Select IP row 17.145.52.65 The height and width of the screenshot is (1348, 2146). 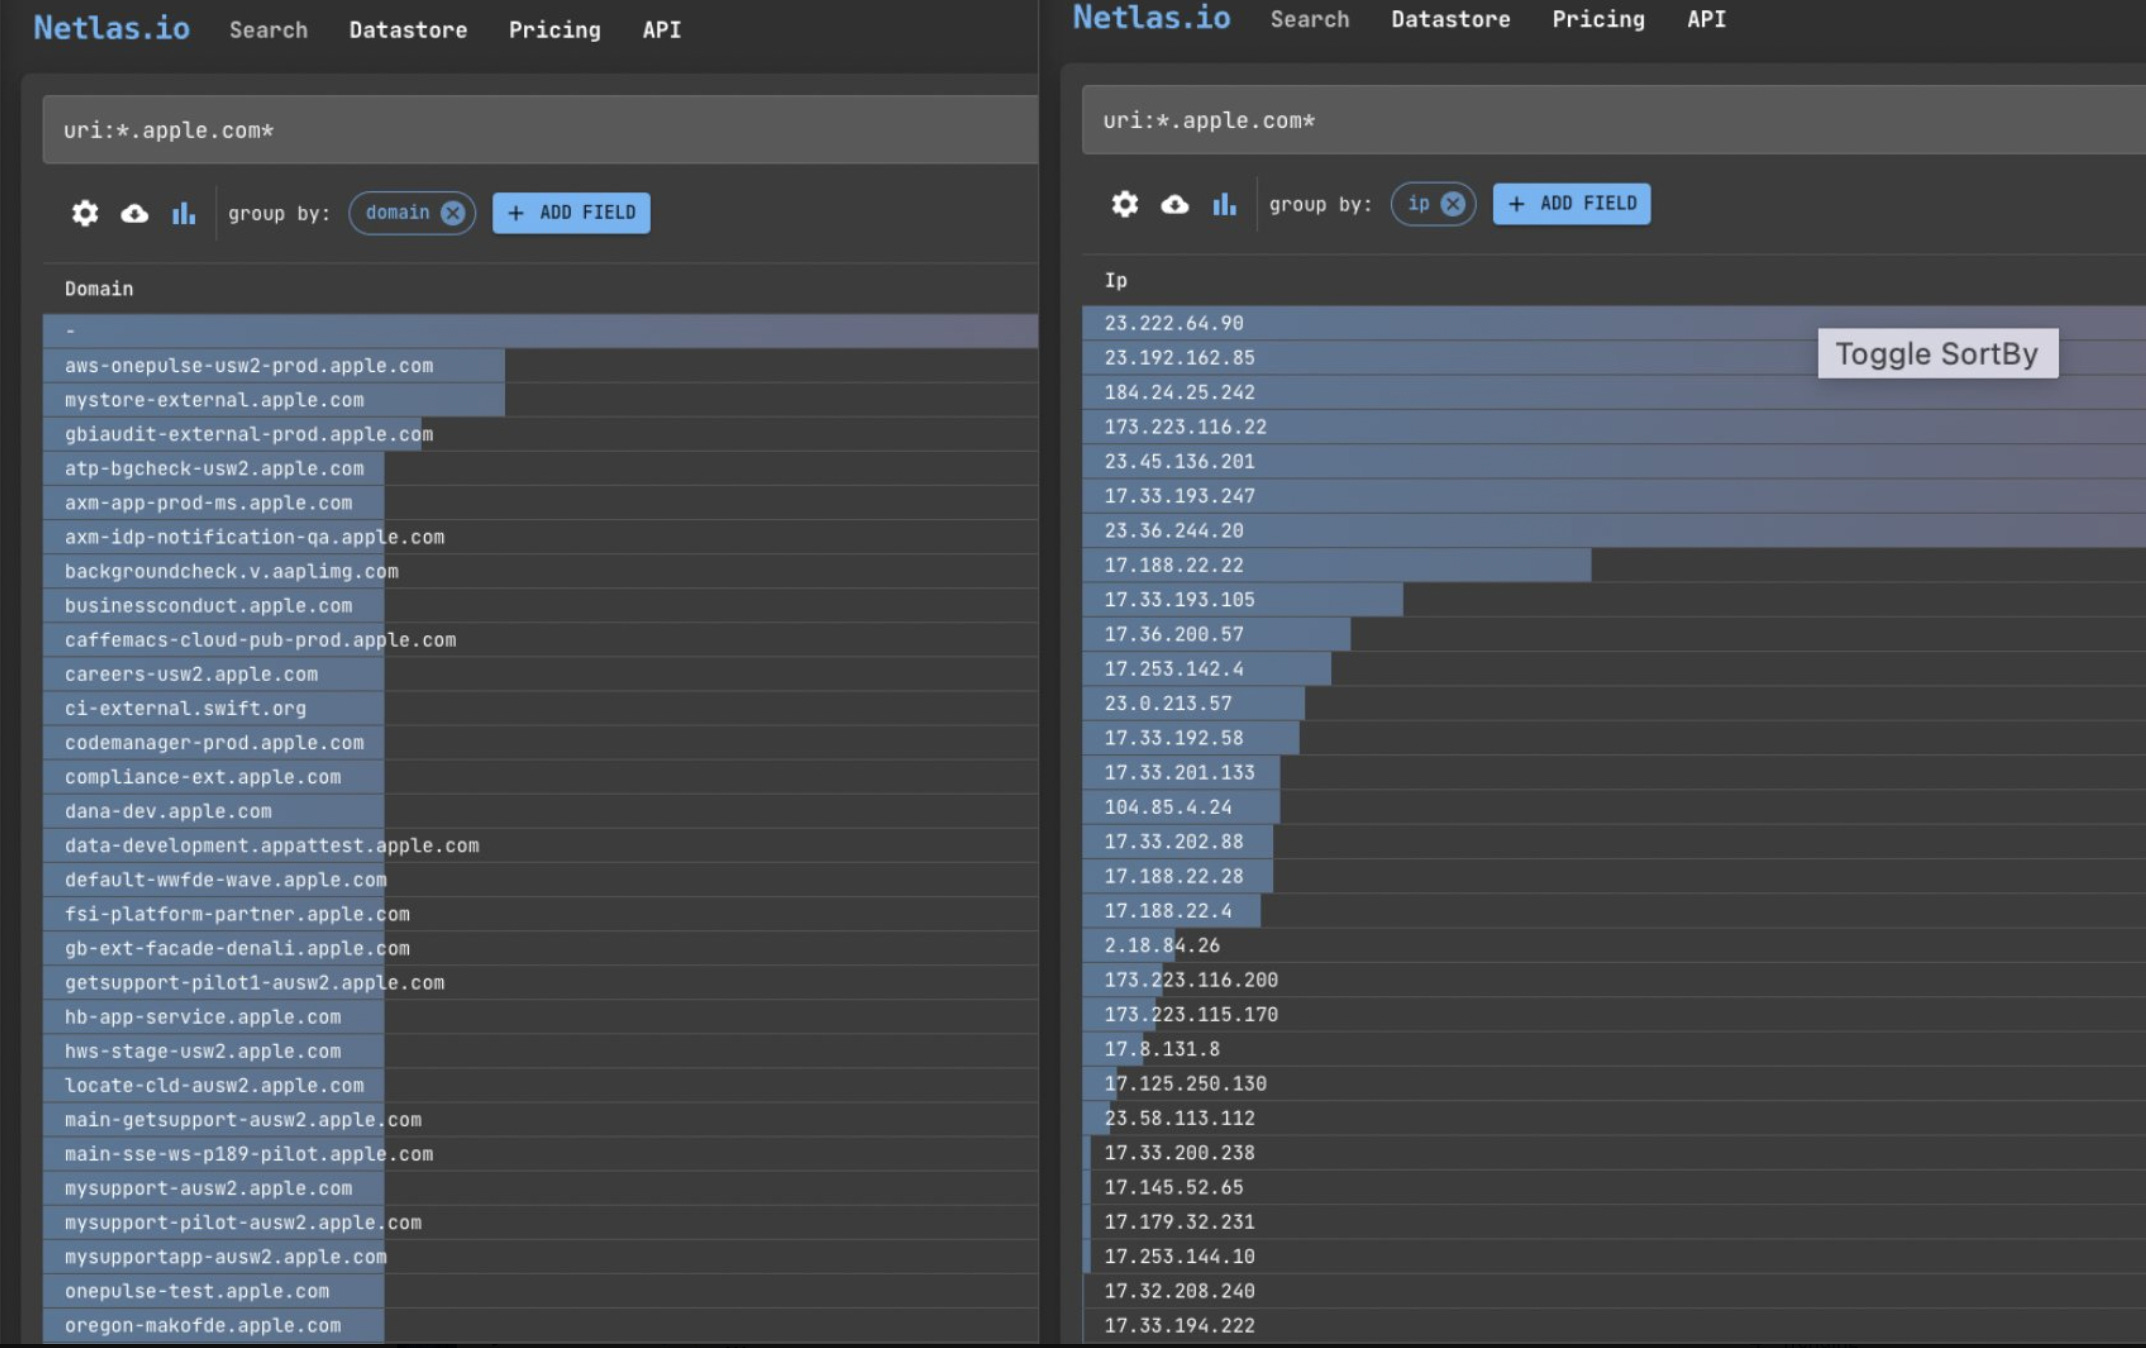pyautogui.click(x=1614, y=1188)
